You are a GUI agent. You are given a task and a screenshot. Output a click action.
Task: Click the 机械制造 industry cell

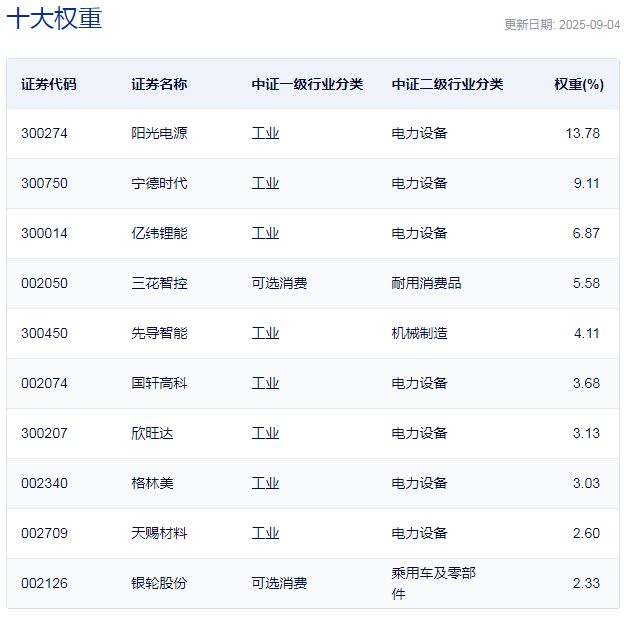(x=419, y=333)
